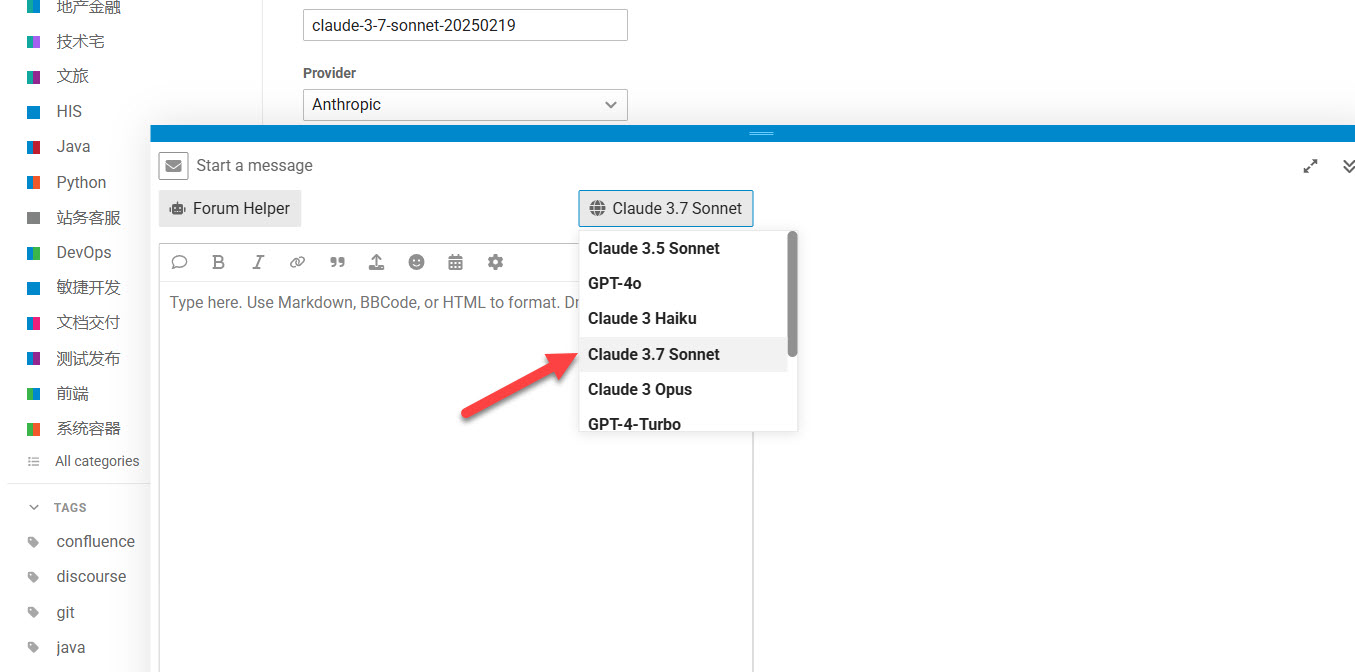The width and height of the screenshot is (1355, 672).
Task: Insert a date with the calendar icon
Action: (455, 262)
